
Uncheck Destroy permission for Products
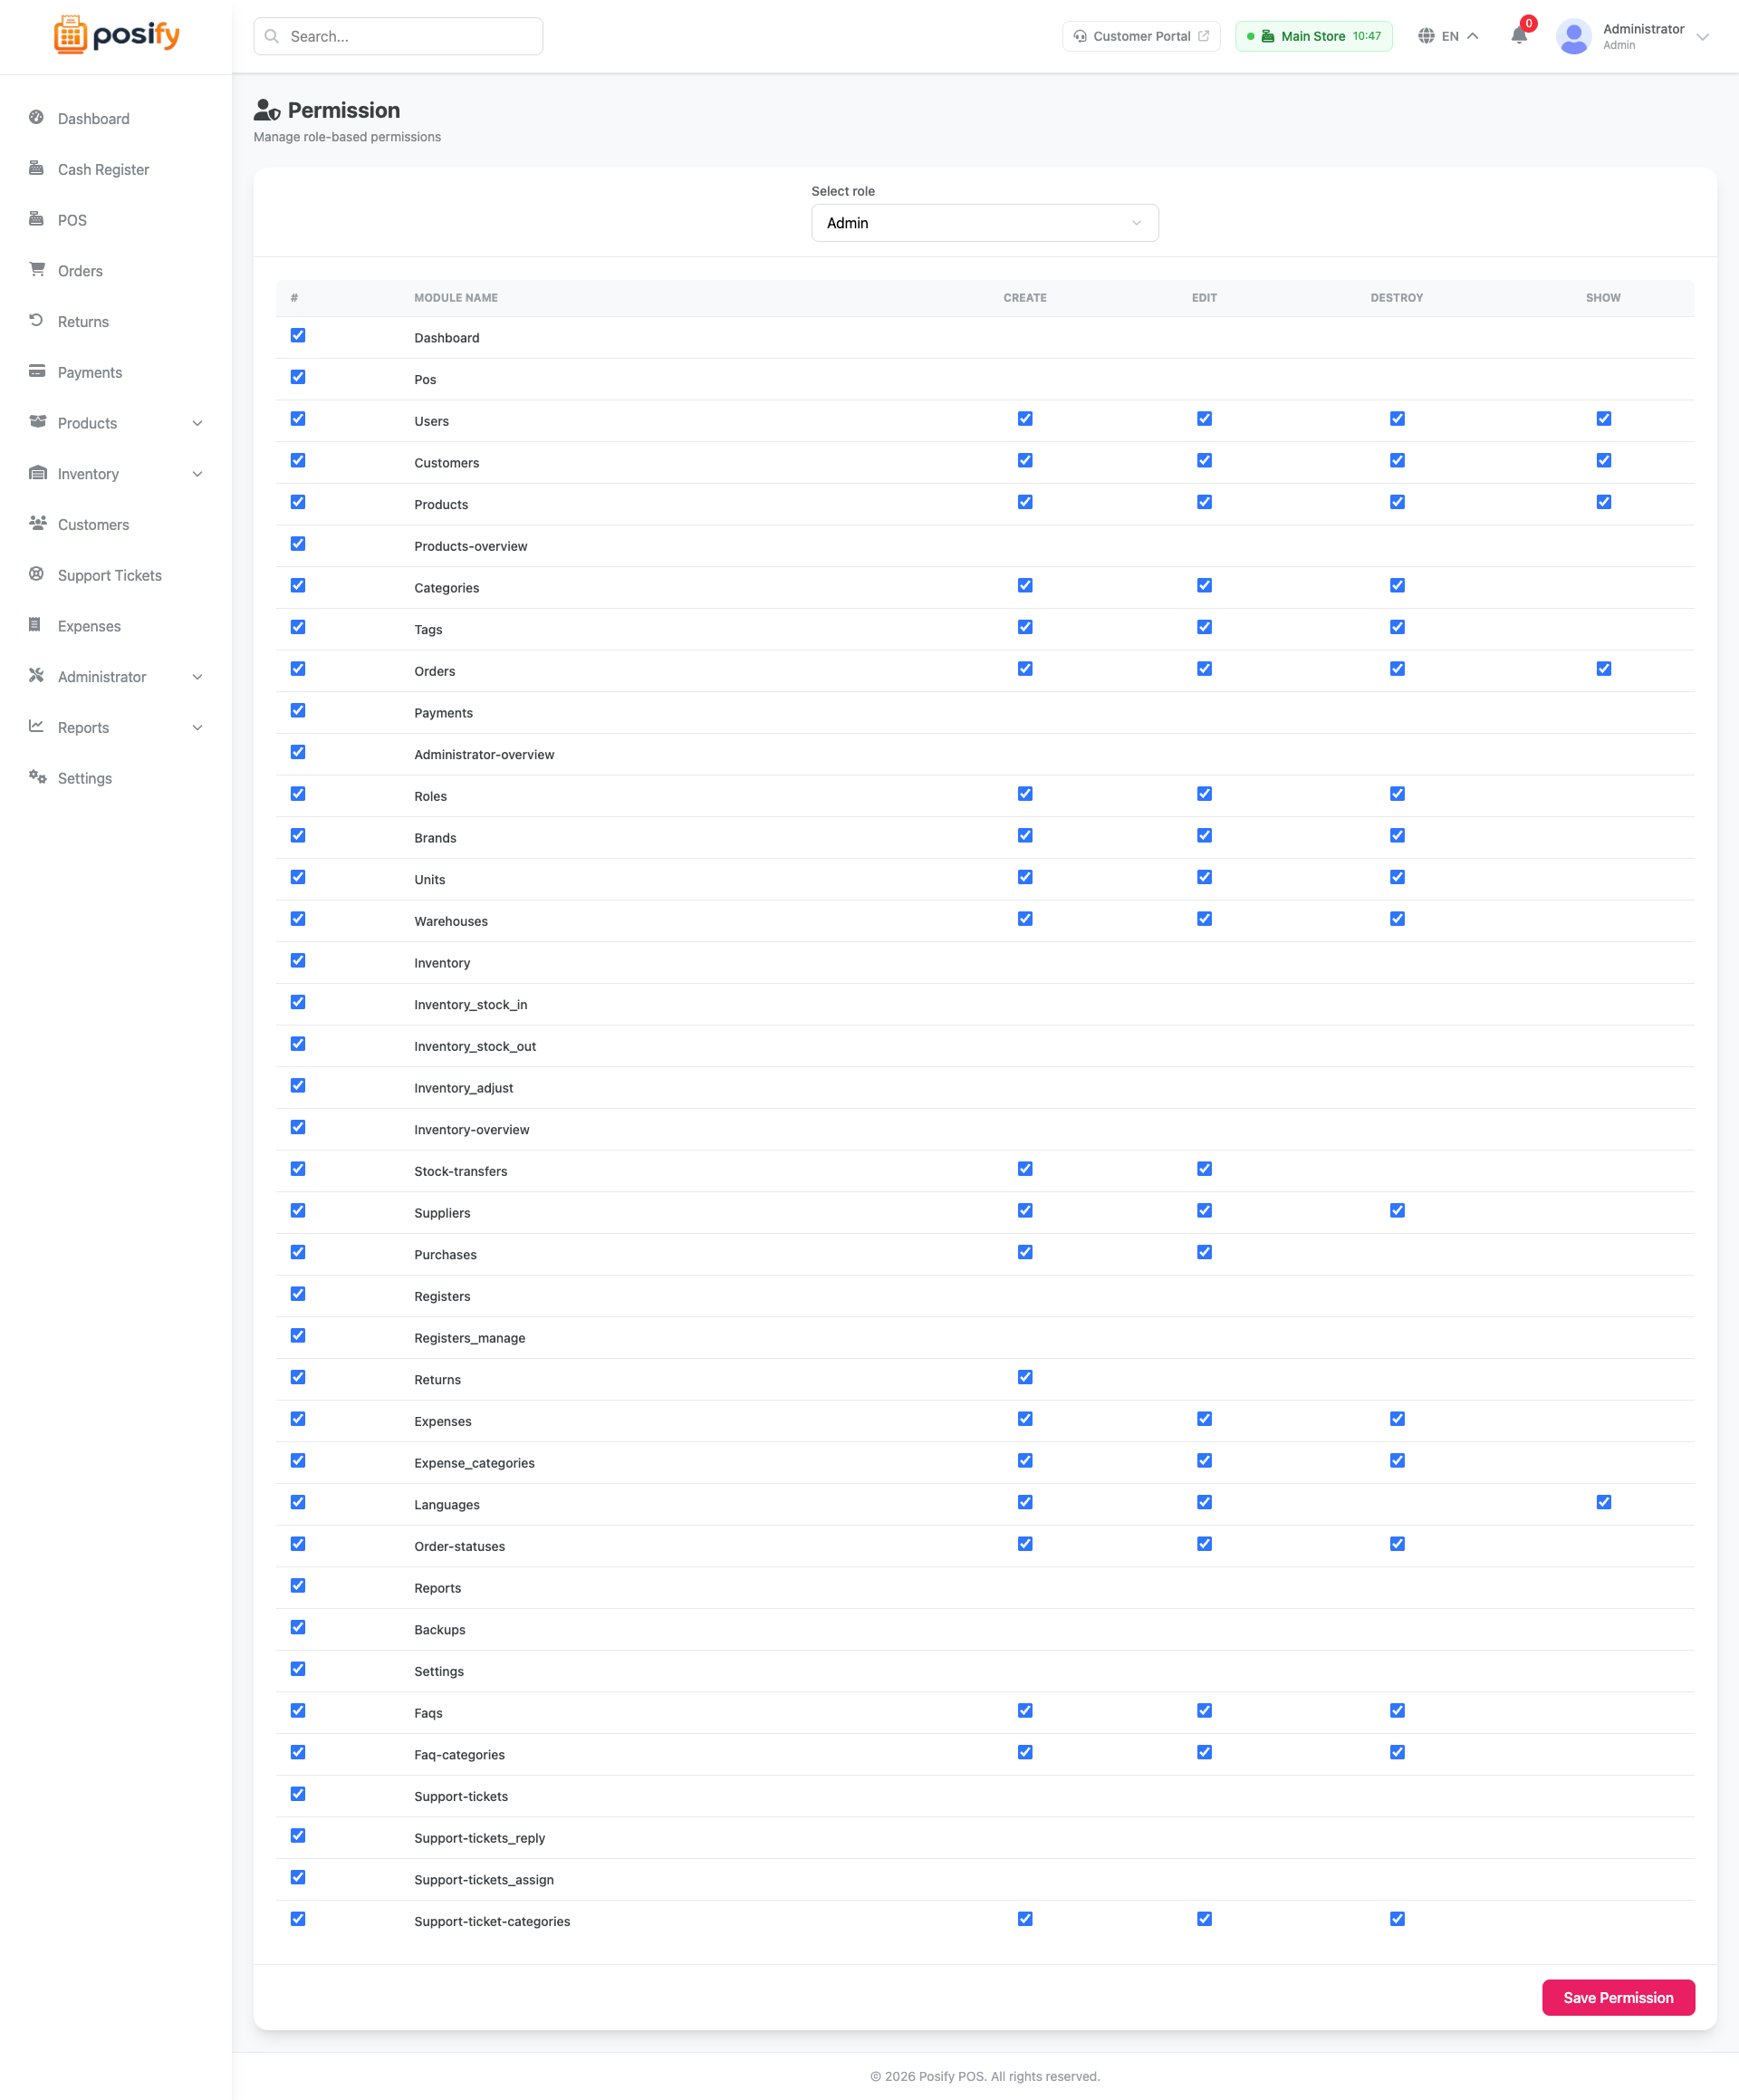[1397, 503]
